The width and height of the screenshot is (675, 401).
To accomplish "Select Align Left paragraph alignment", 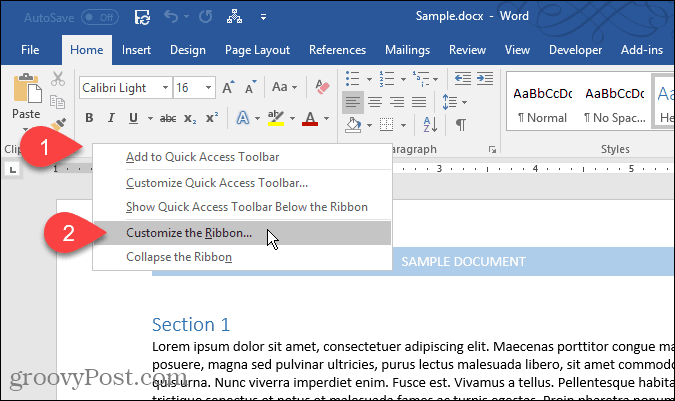I will [353, 102].
